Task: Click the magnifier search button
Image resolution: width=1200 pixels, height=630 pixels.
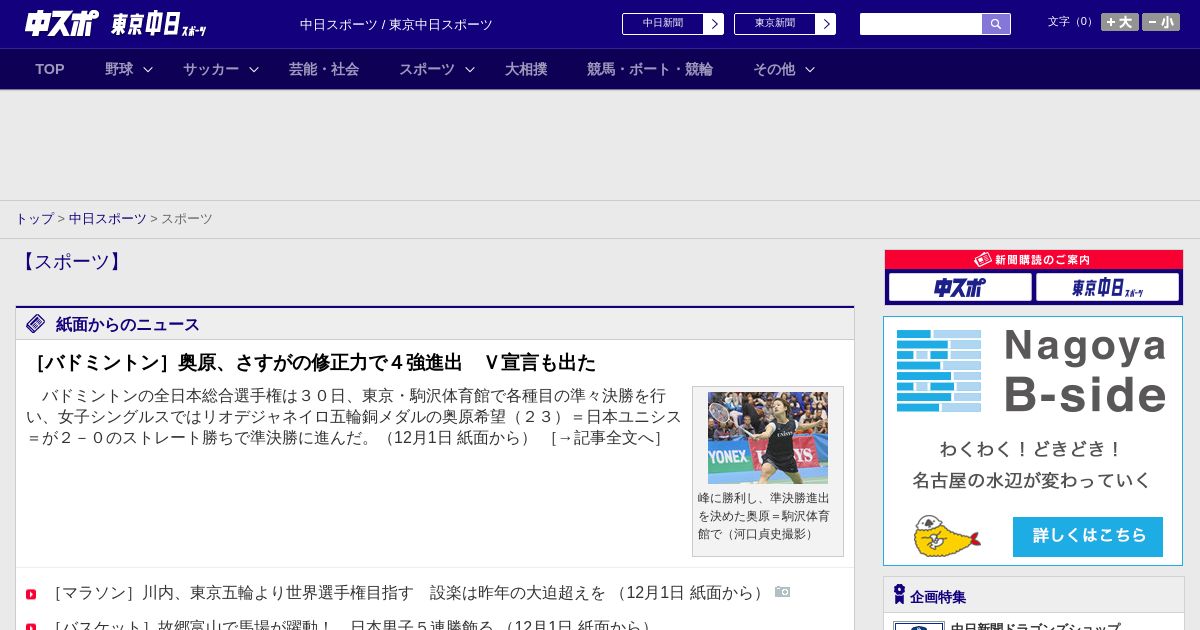Action: [996, 24]
